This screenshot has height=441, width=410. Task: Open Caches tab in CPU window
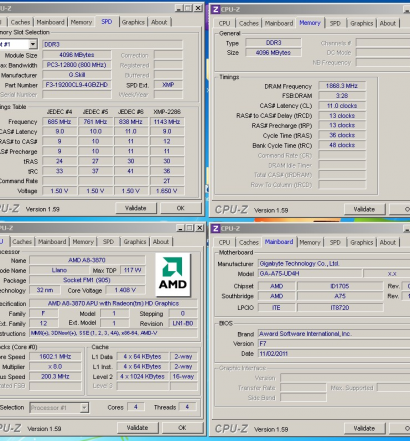[22, 242]
